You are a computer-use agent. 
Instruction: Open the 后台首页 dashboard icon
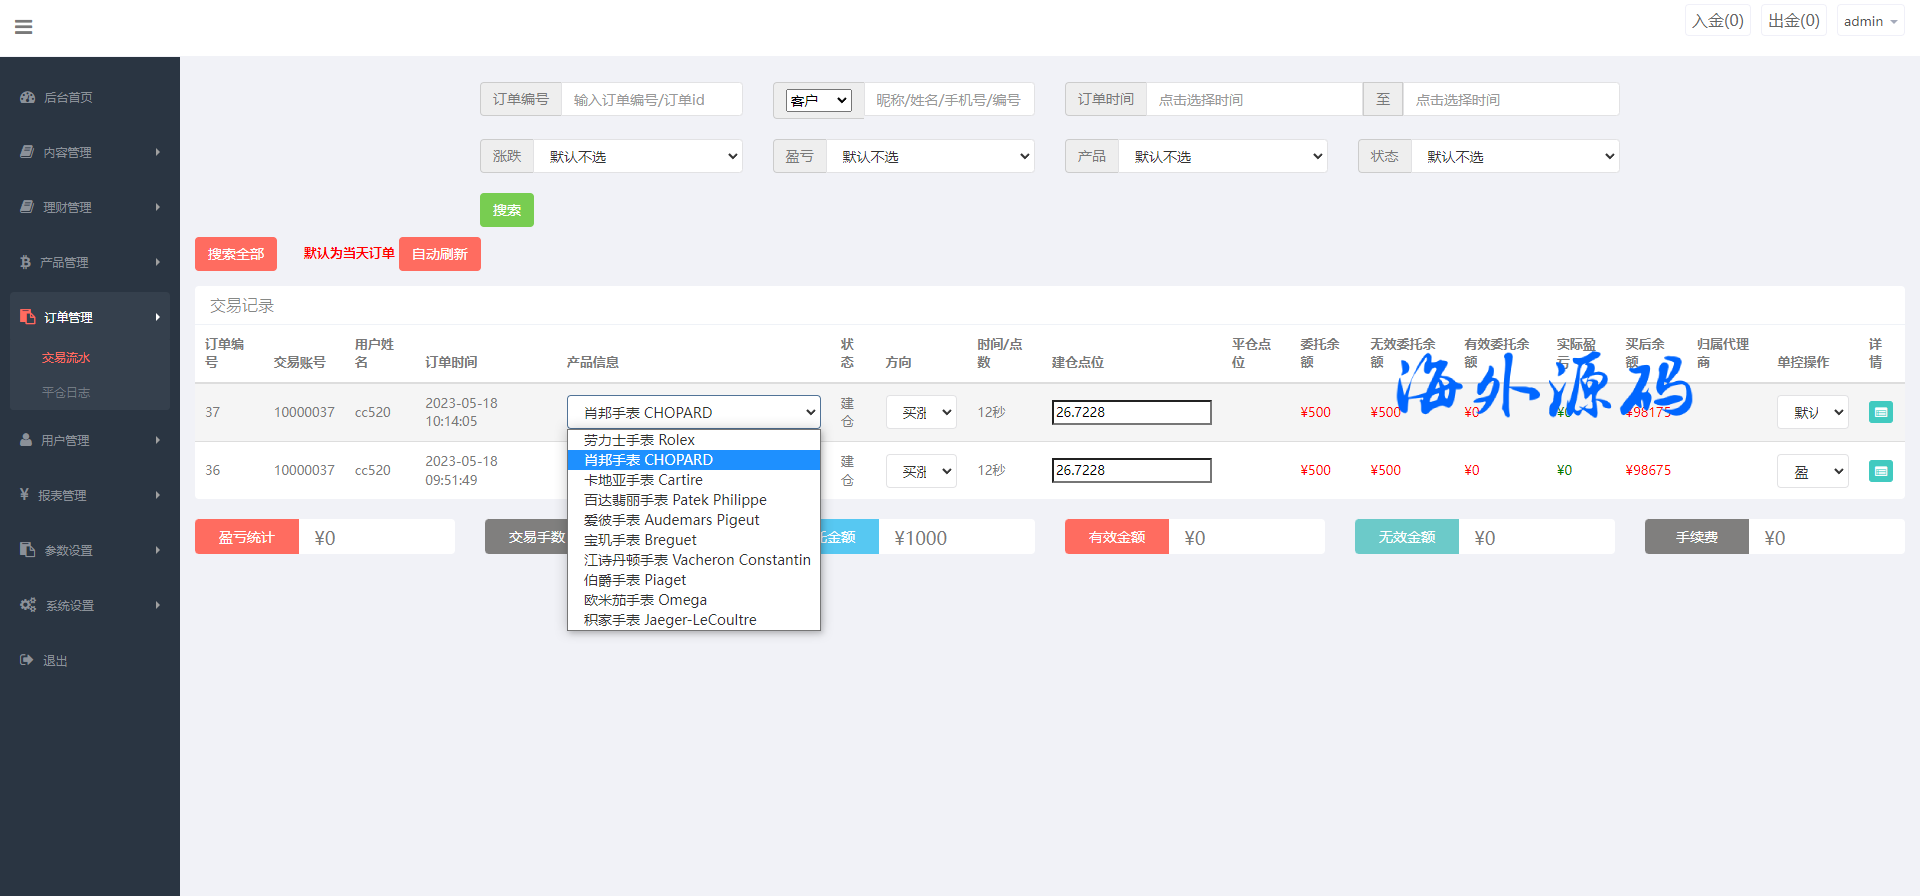tap(28, 97)
